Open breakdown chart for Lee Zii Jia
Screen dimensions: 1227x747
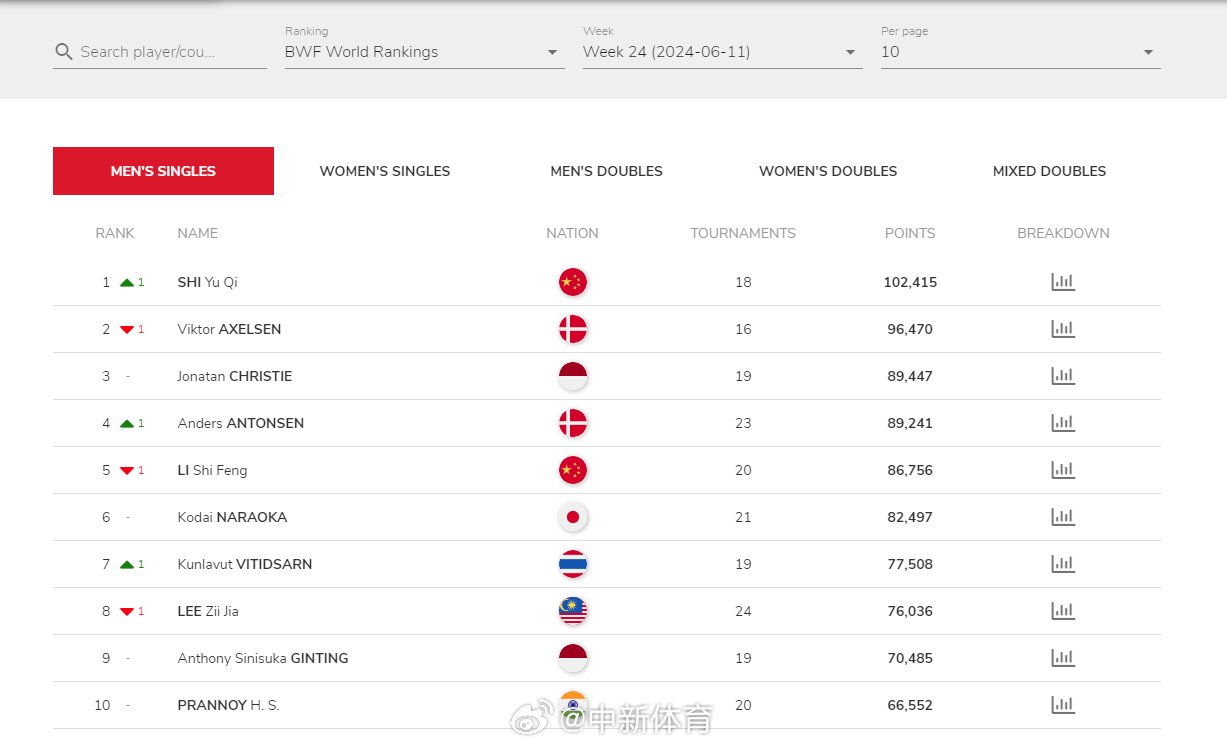tap(1063, 611)
